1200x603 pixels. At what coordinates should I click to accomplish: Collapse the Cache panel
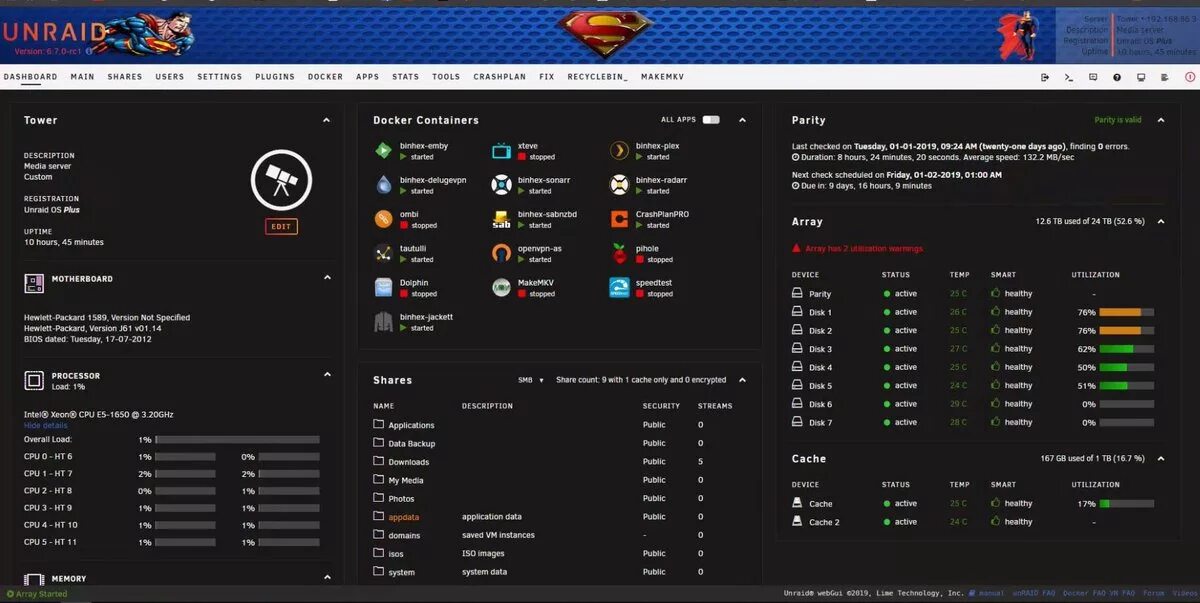click(1161, 458)
